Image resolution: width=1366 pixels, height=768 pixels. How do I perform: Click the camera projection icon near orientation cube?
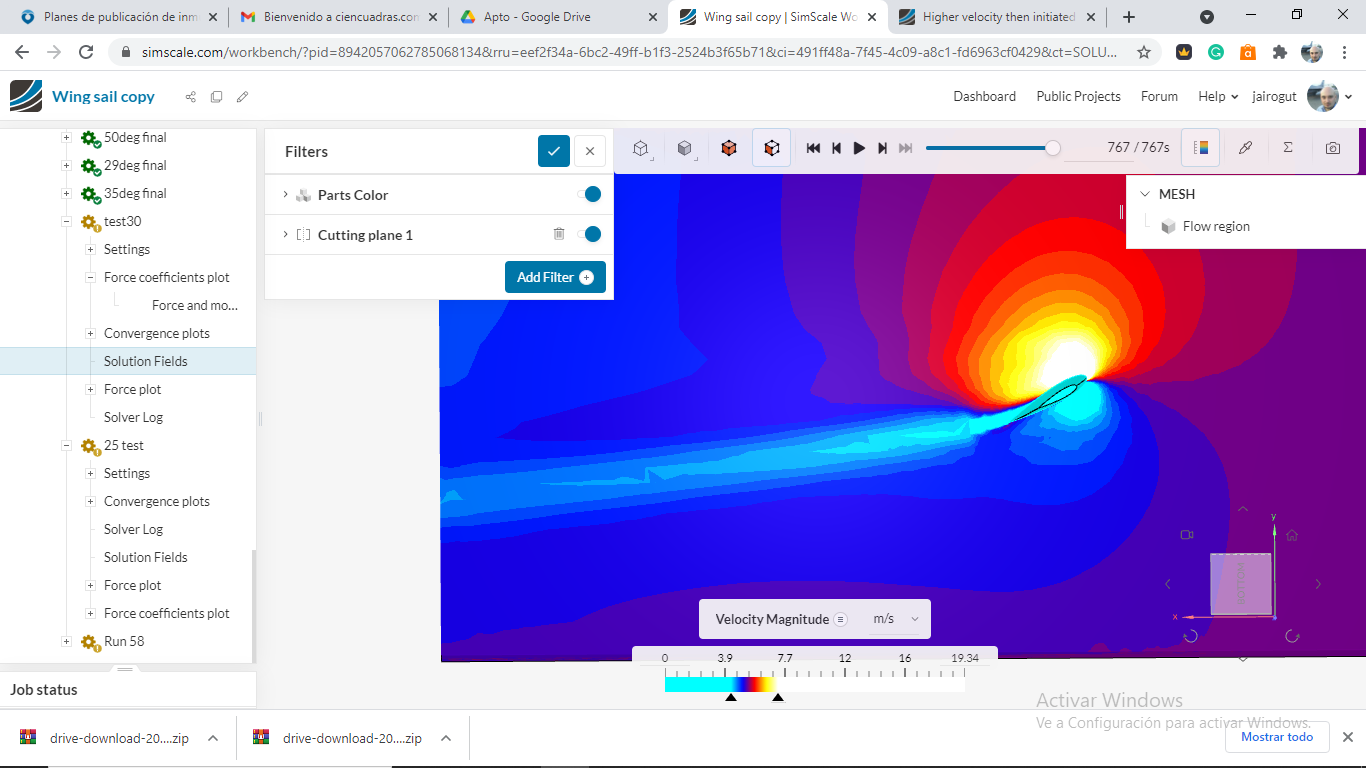1187,535
